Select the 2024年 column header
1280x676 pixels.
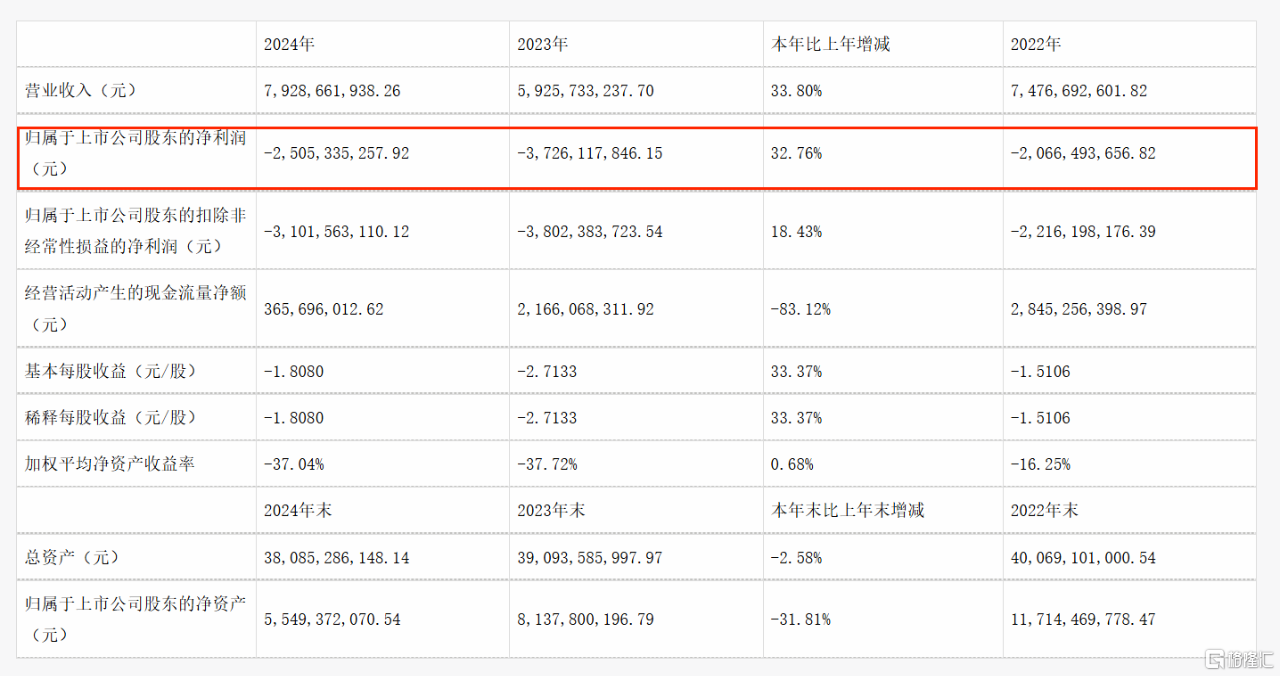click(x=289, y=44)
